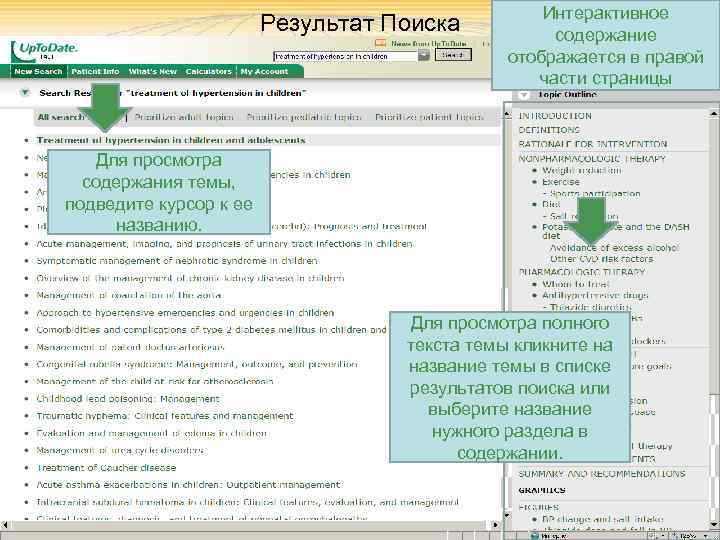Focus the search query input field

pos(345,56)
